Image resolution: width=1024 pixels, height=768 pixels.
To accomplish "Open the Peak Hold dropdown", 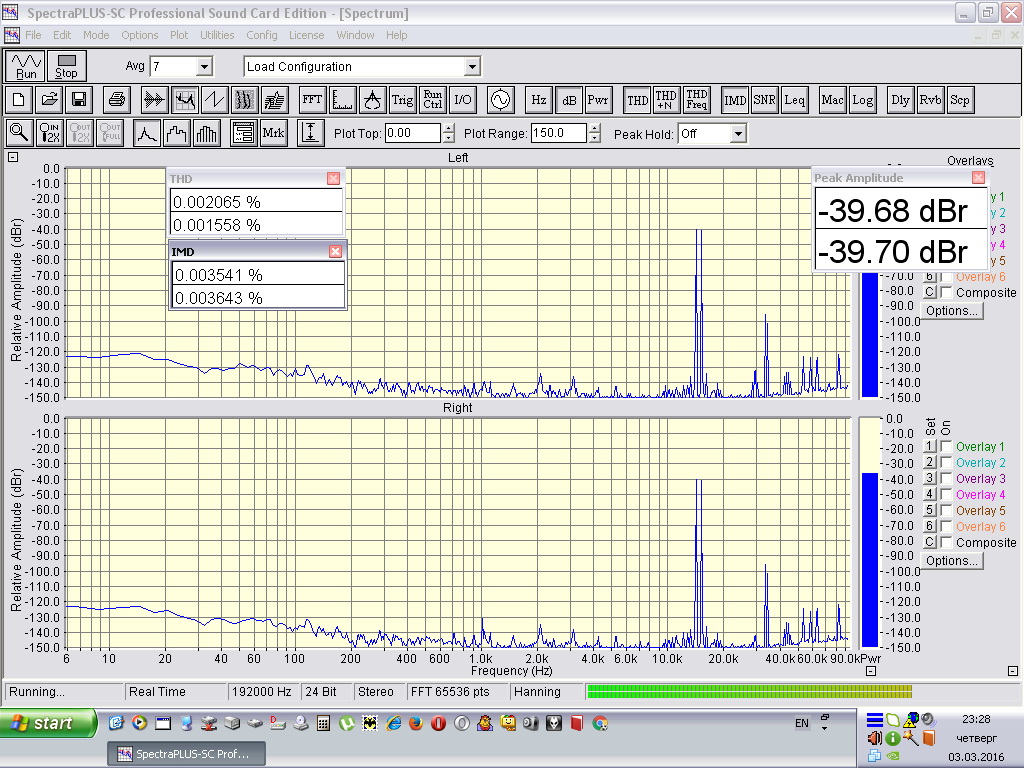I will point(738,134).
